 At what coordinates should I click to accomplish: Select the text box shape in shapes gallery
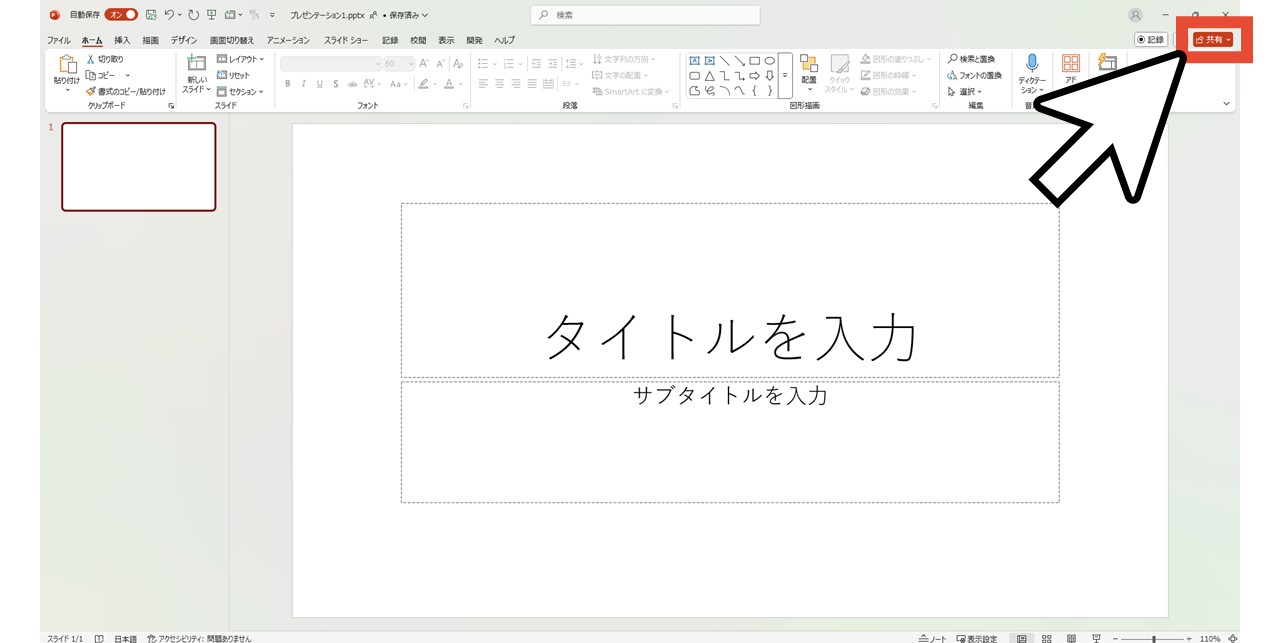coord(694,60)
